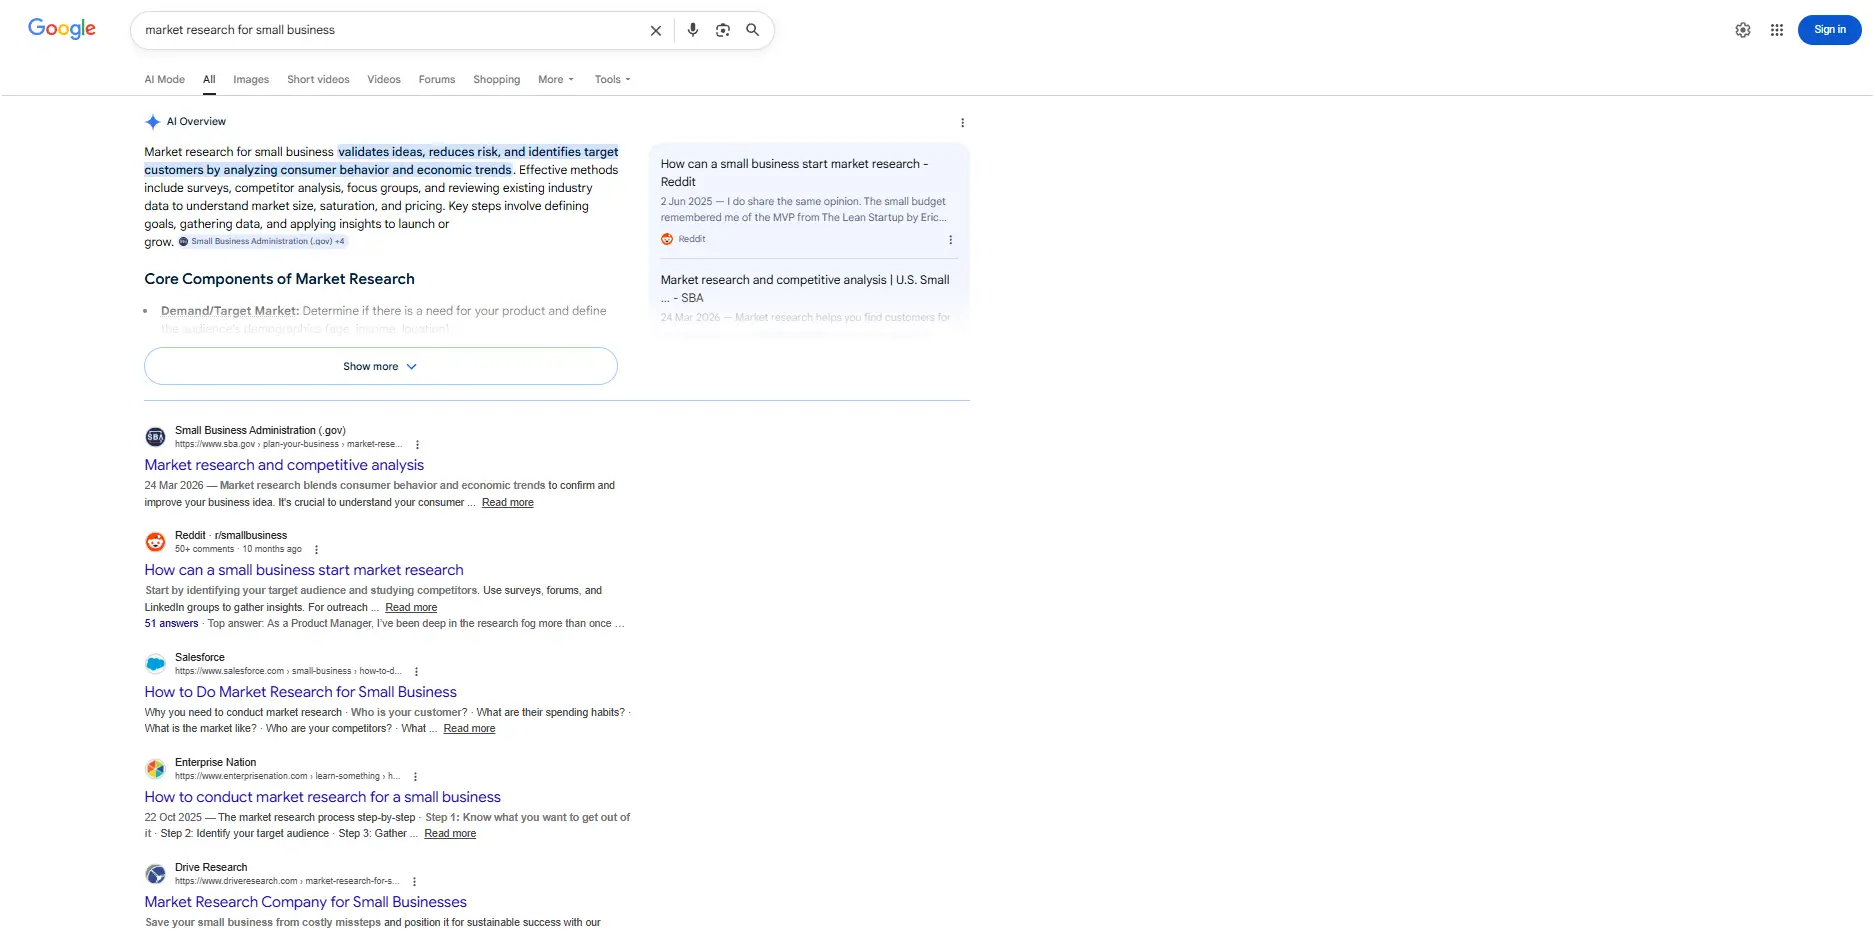This screenshot has width=1875, height=931.
Task: Open Market research and competitive analysis link
Action: 284,465
